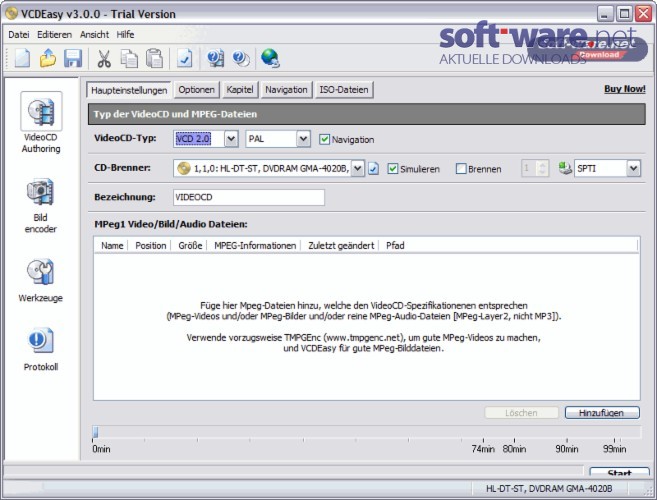
Task: Uncheck the Simulieren checkbox
Action: coord(392,168)
